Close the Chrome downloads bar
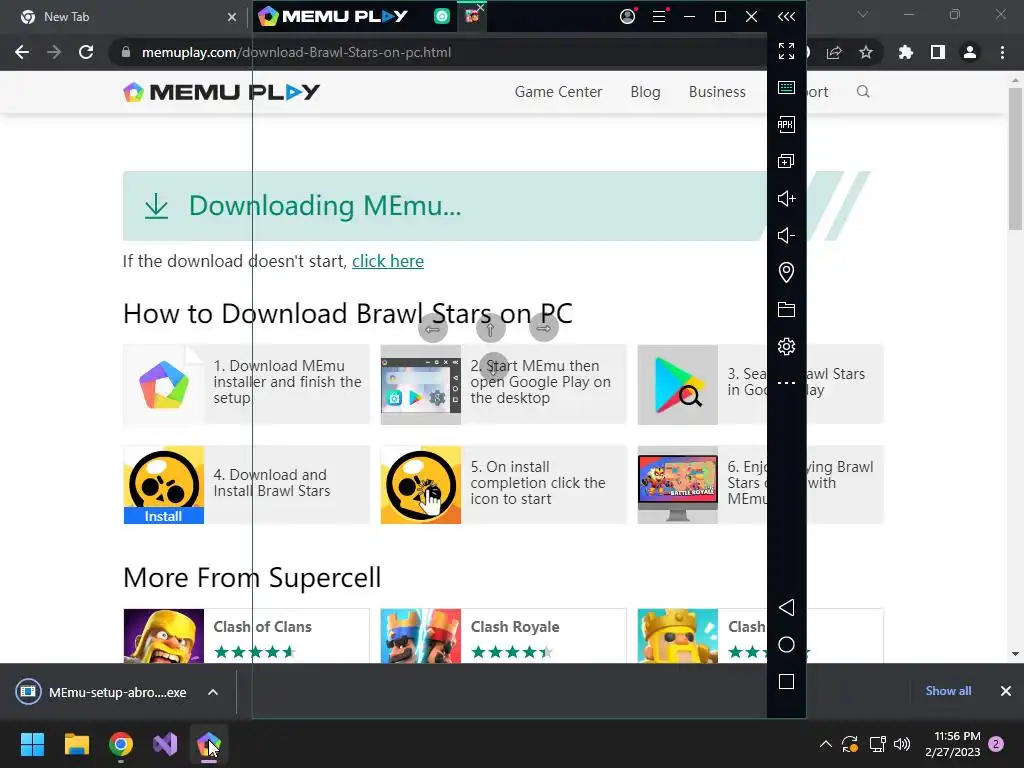The width and height of the screenshot is (1024, 768). (x=1006, y=691)
